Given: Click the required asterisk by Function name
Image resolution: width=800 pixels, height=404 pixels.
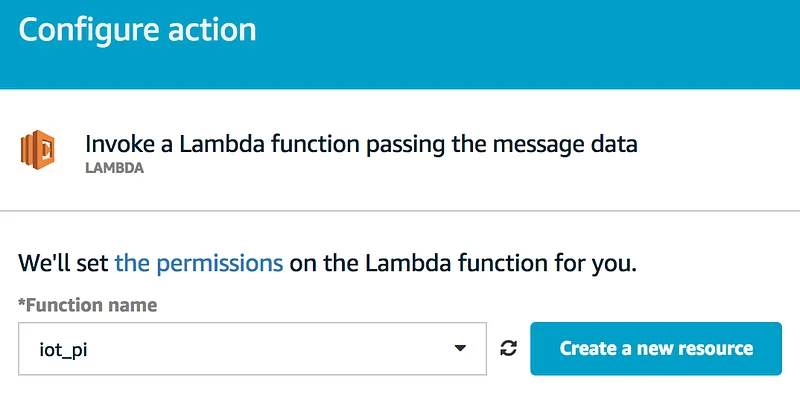Looking at the screenshot, I should (21, 303).
